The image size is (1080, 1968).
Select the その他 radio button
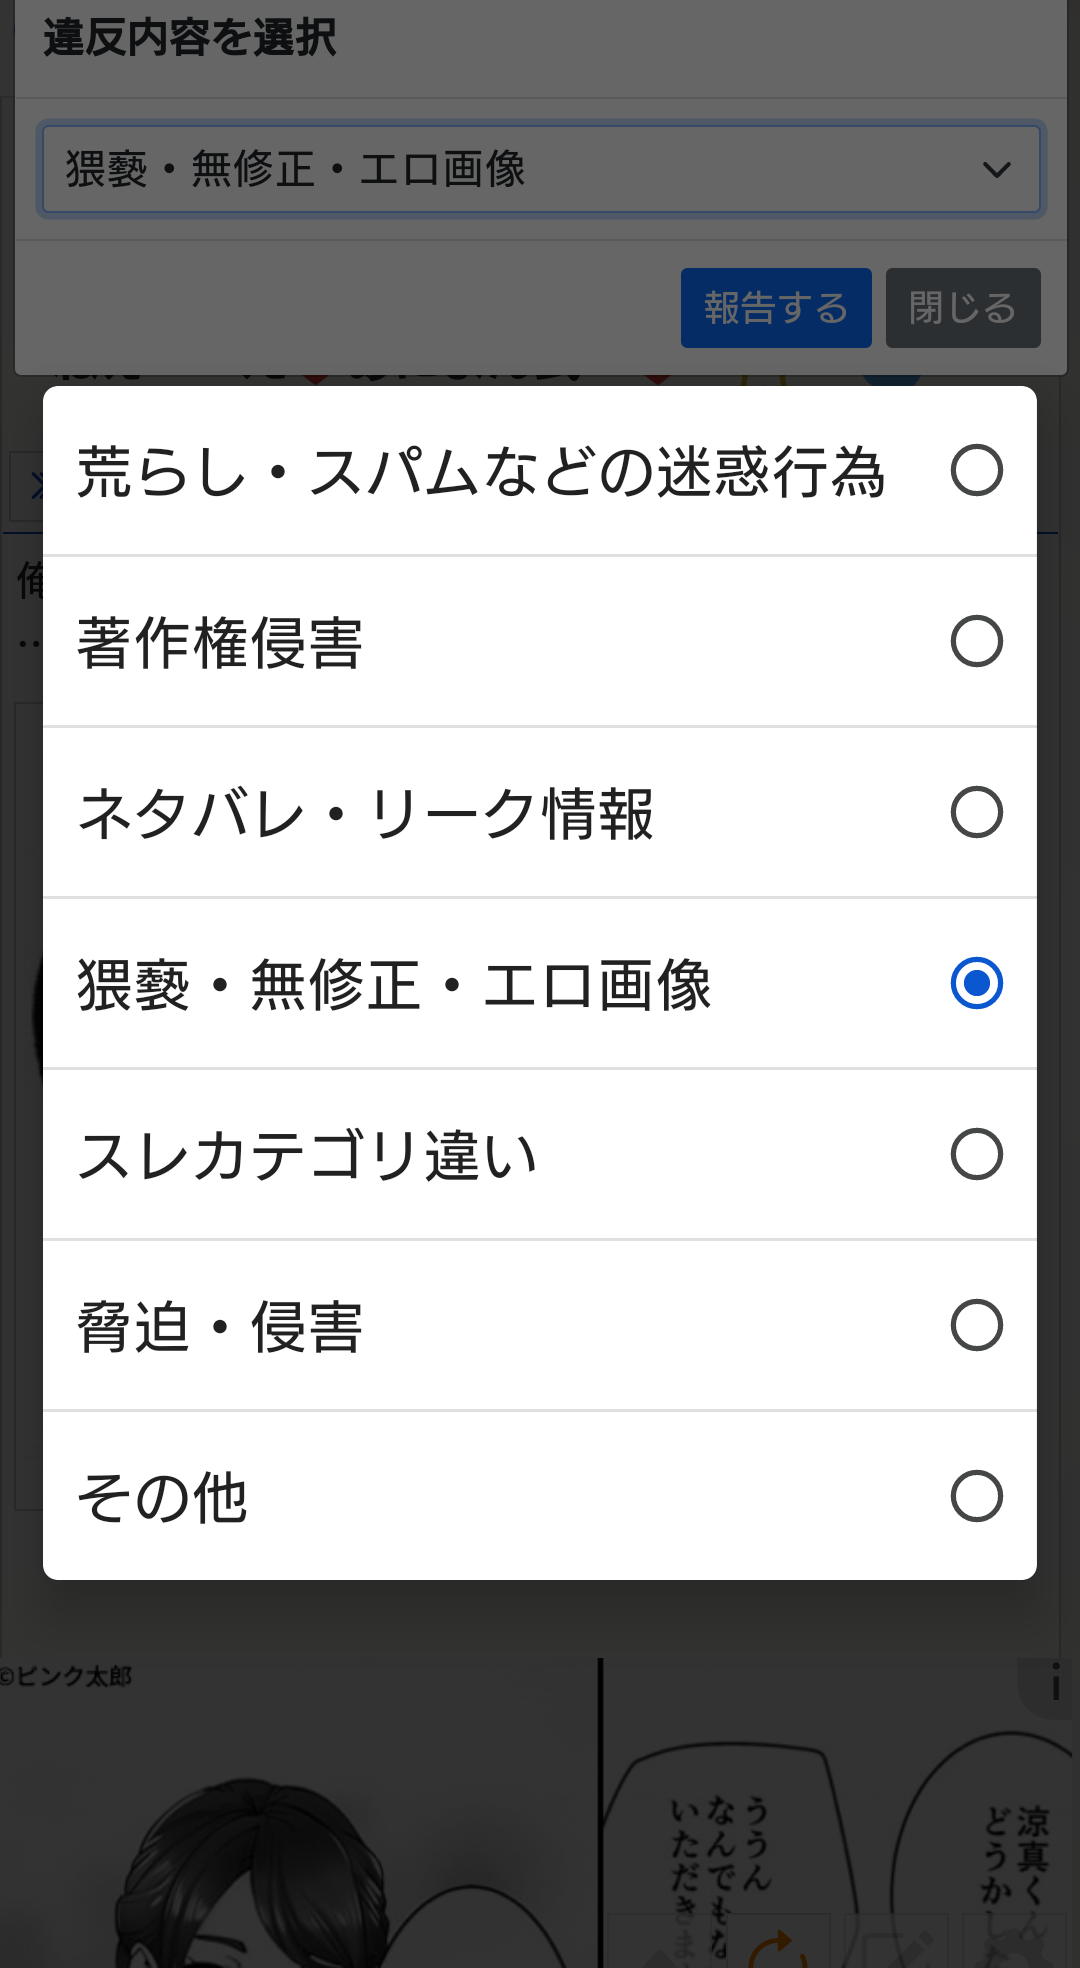coord(976,1496)
